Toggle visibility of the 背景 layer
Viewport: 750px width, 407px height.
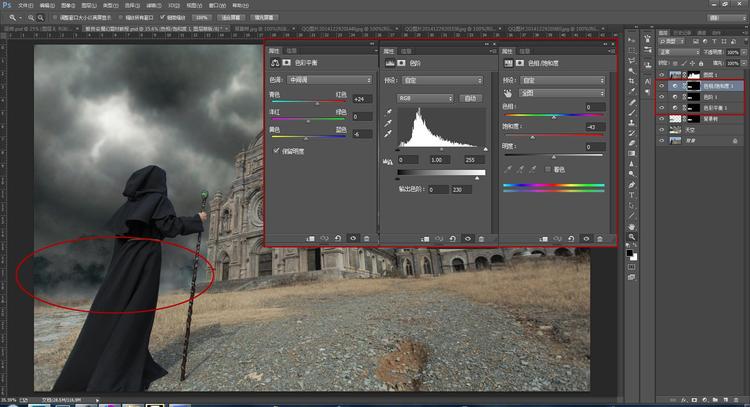[x=662, y=141]
